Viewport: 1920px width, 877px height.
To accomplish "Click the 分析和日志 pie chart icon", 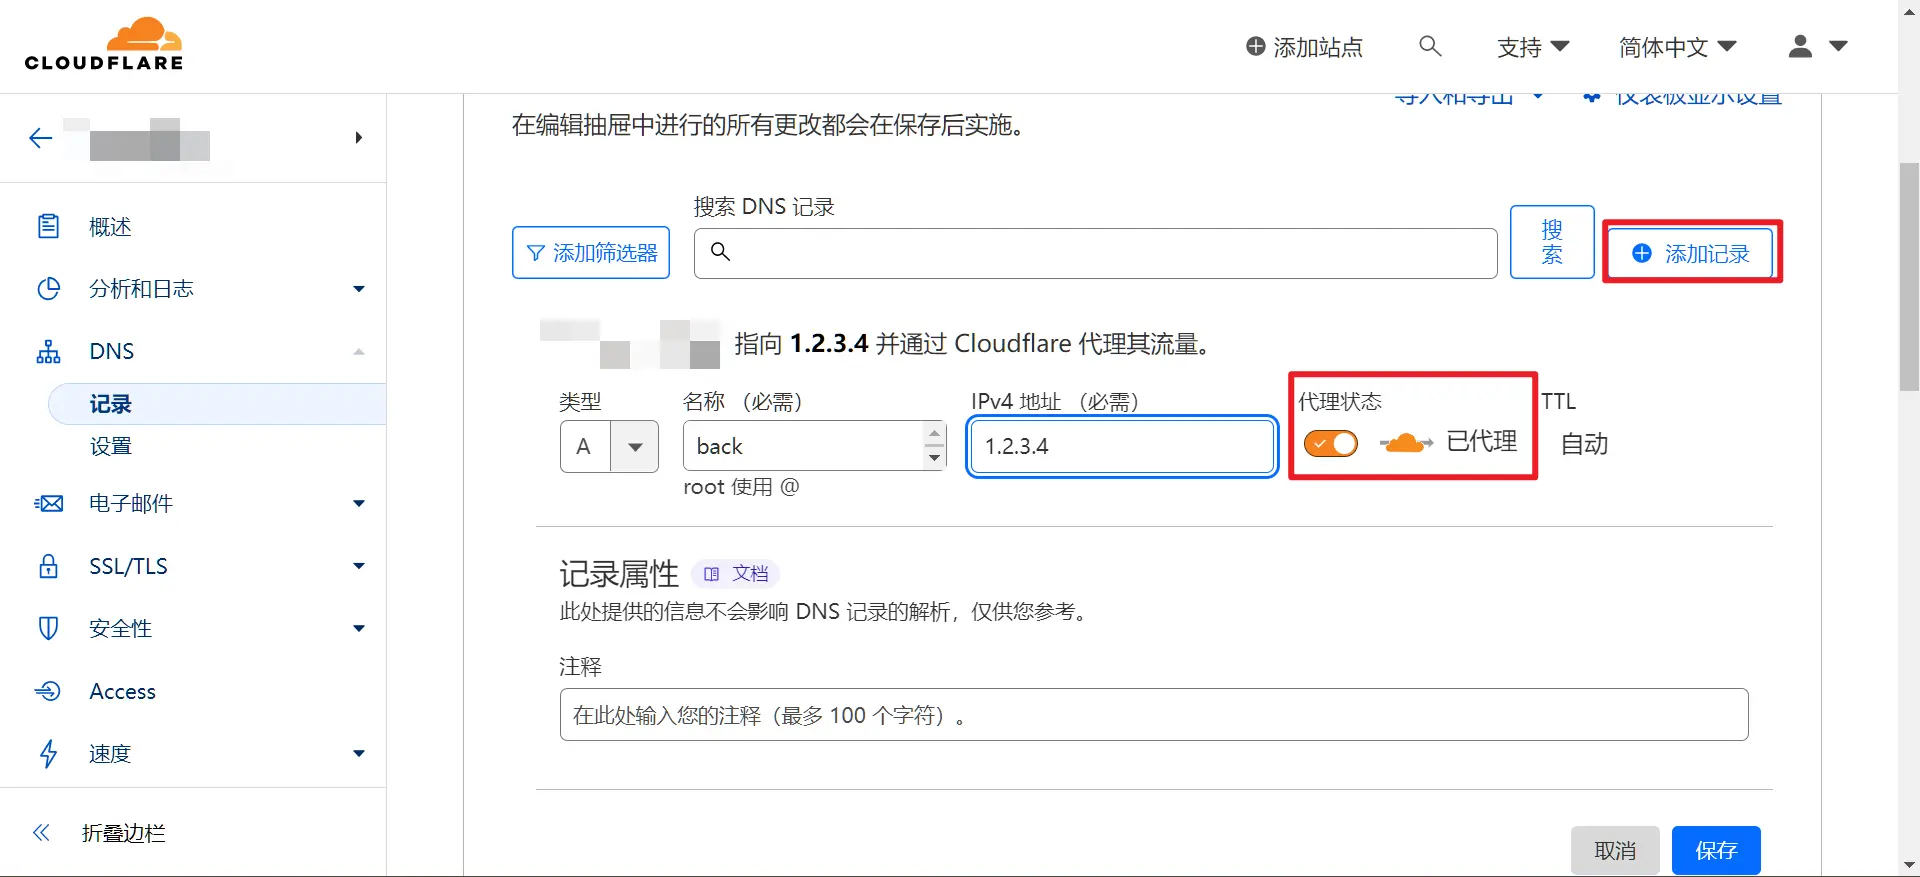I will click(48, 289).
